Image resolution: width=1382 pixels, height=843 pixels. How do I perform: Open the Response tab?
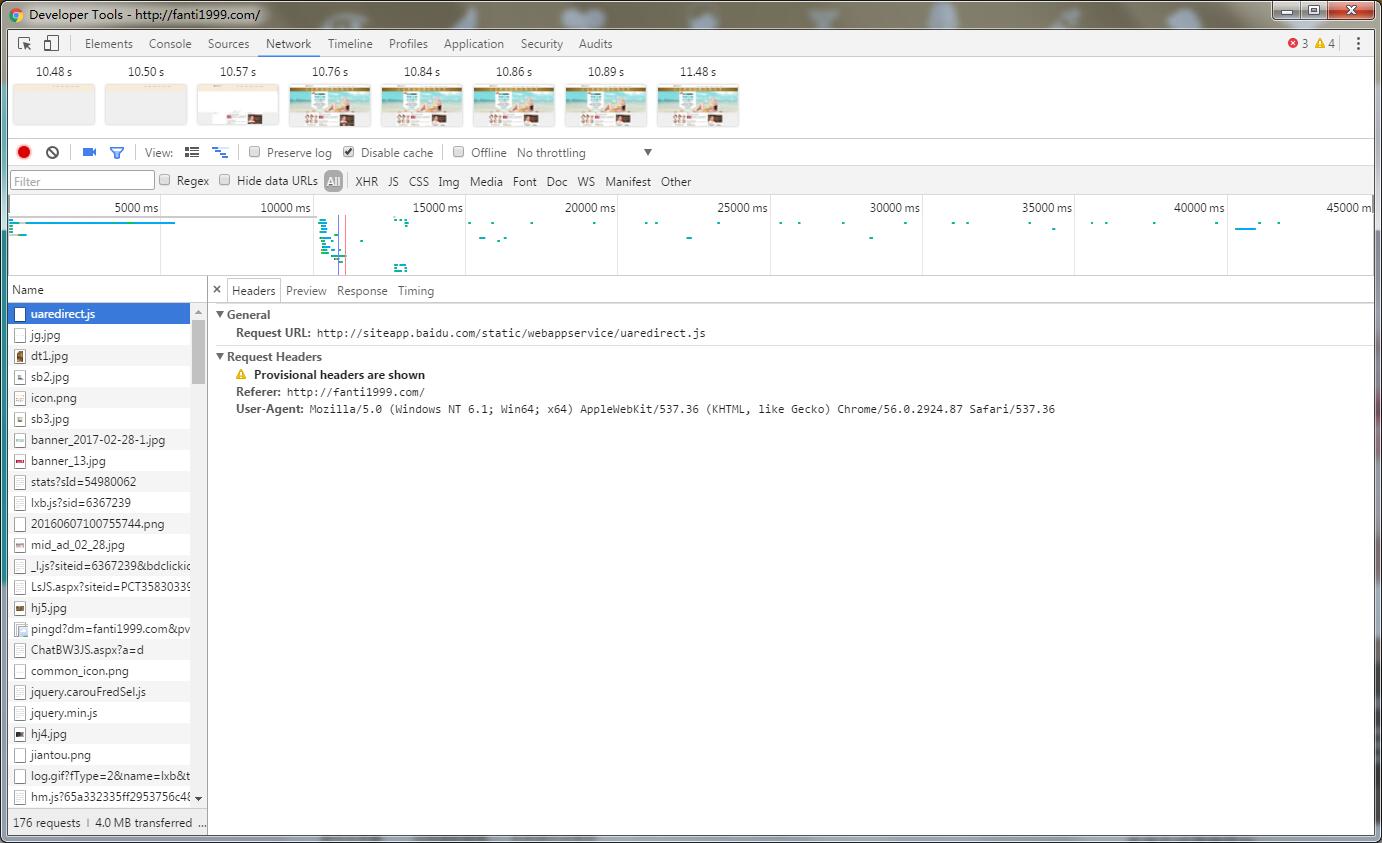[x=362, y=290]
